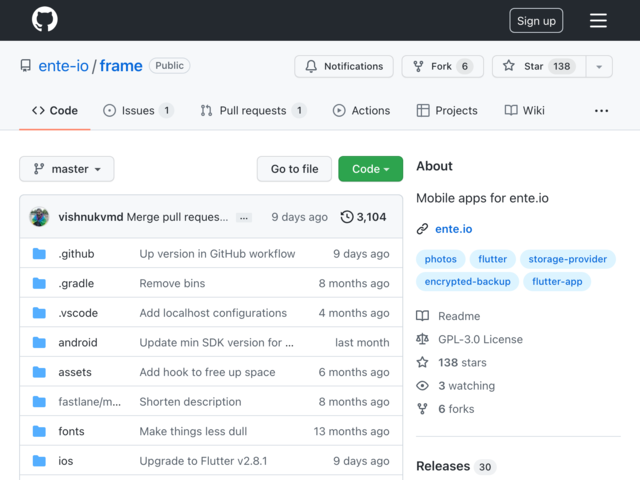Open 'Make things less dull' commit

(193, 431)
